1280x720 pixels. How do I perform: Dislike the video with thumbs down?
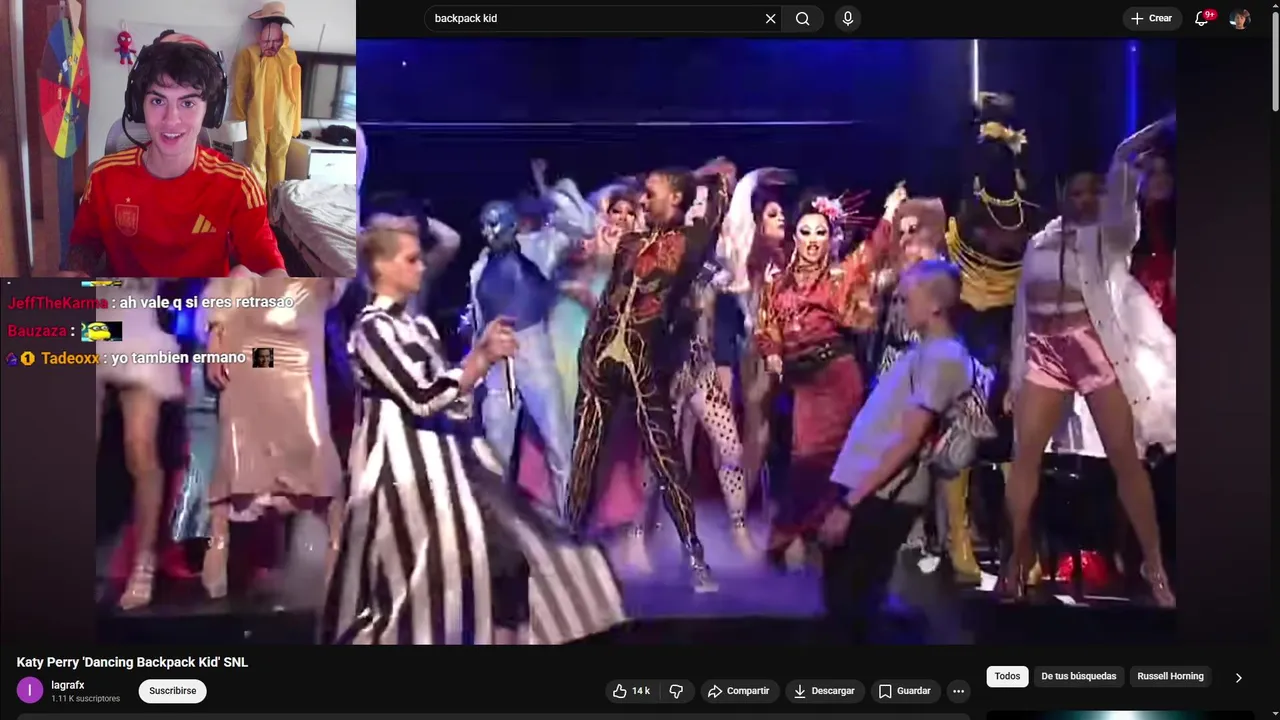coord(676,691)
